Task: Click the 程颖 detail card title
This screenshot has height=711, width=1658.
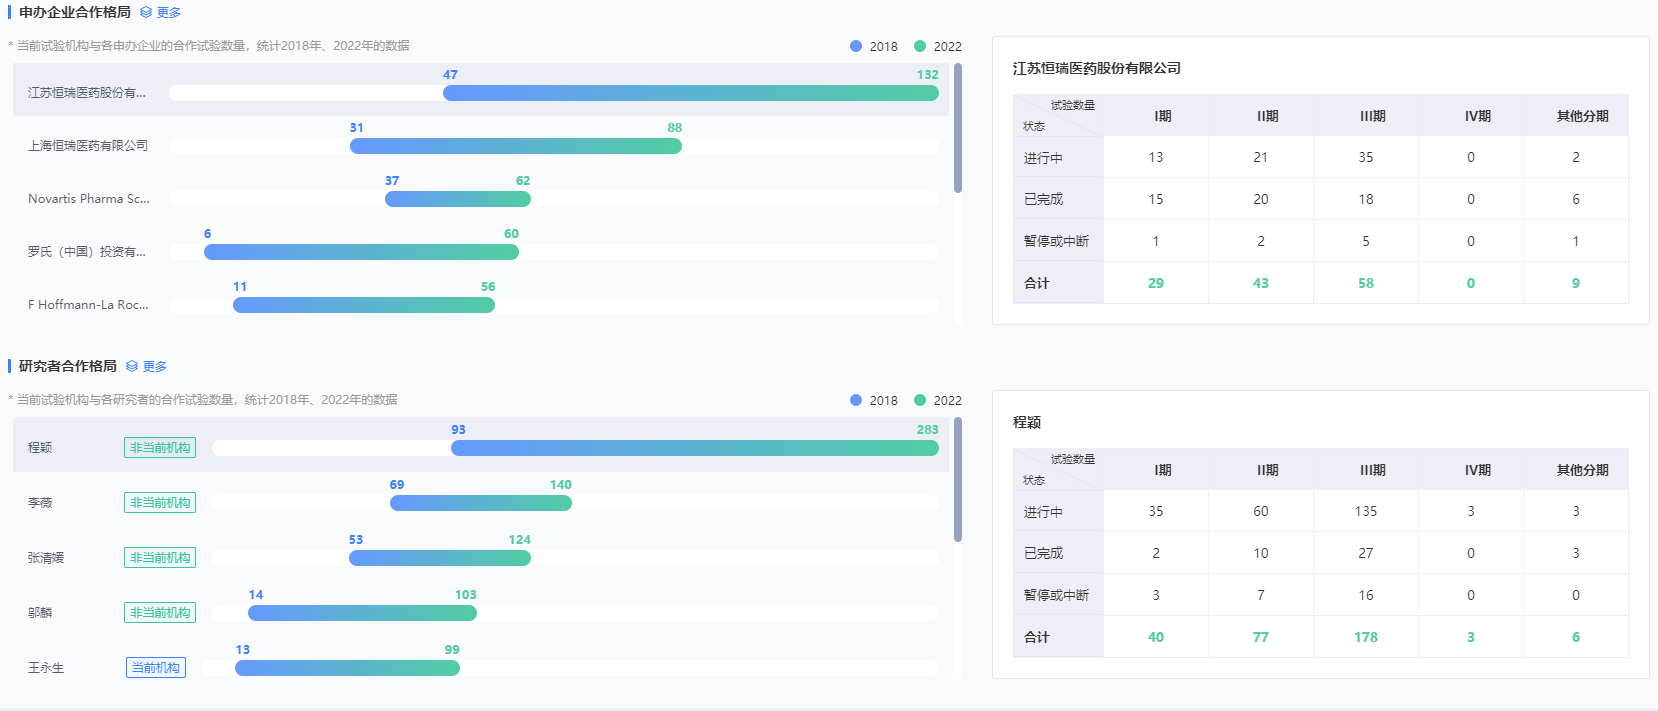Action: click(x=1027, y=422)
